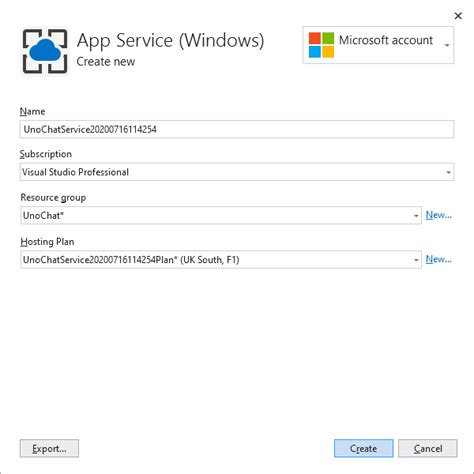Click the 'Subscription' label
This screenshot has width=474, height=474.
tap(46, 154)
